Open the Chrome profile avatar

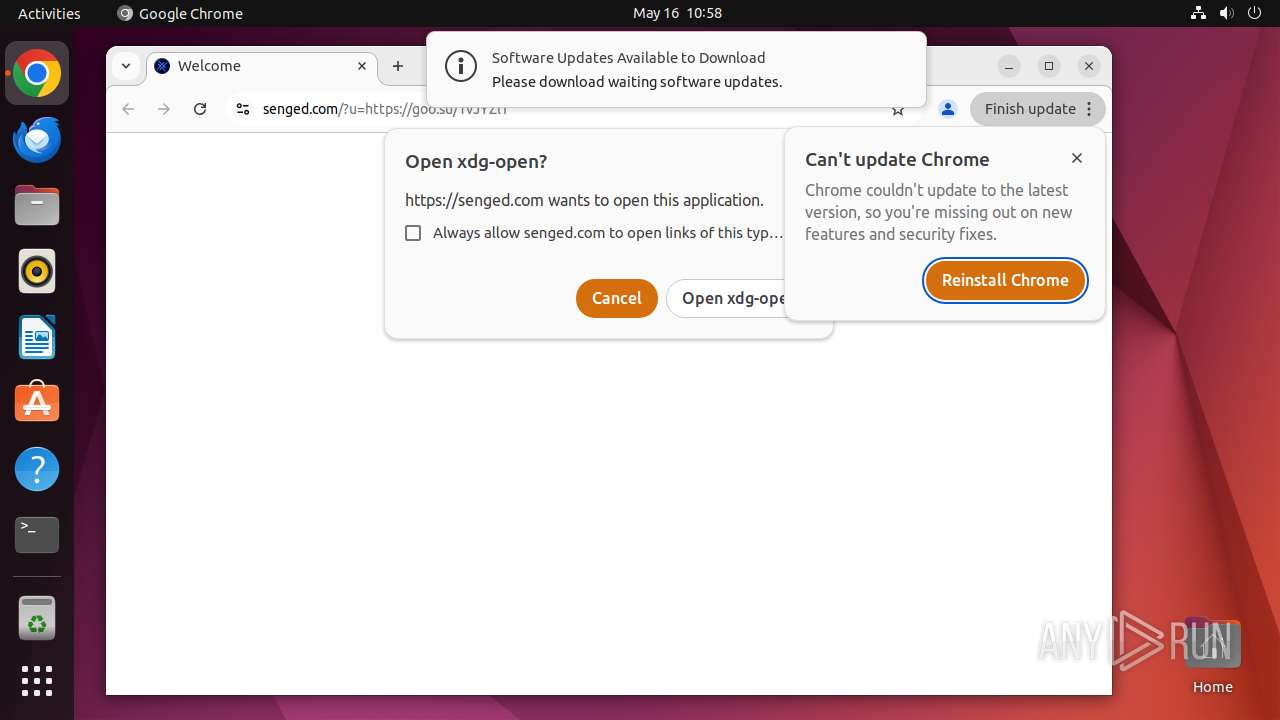948,109
